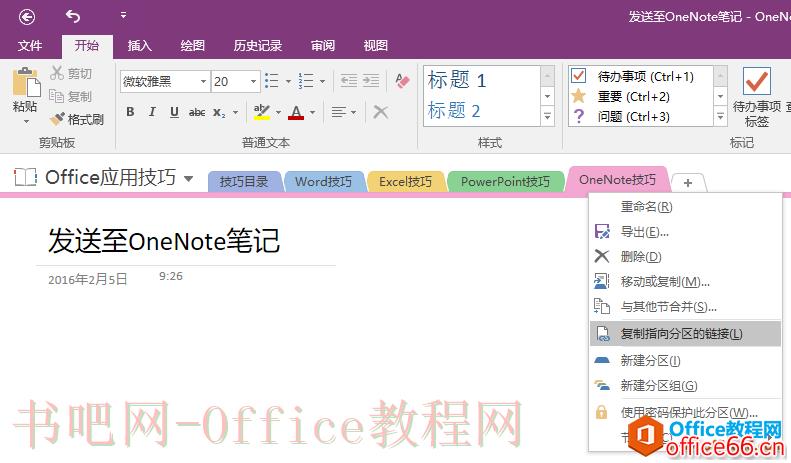Increase the indent level
The image size is (791, 463).
coord(371,81)
